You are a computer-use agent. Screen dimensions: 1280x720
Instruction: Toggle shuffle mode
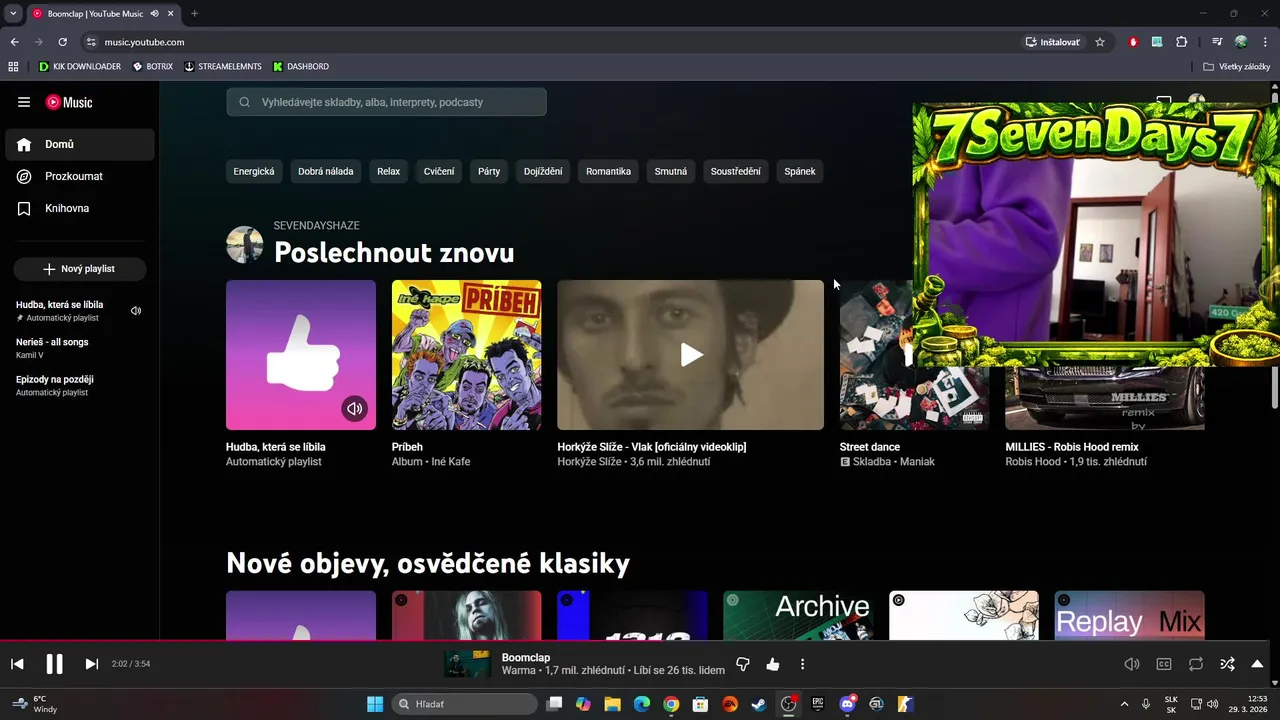(1227, 664)
